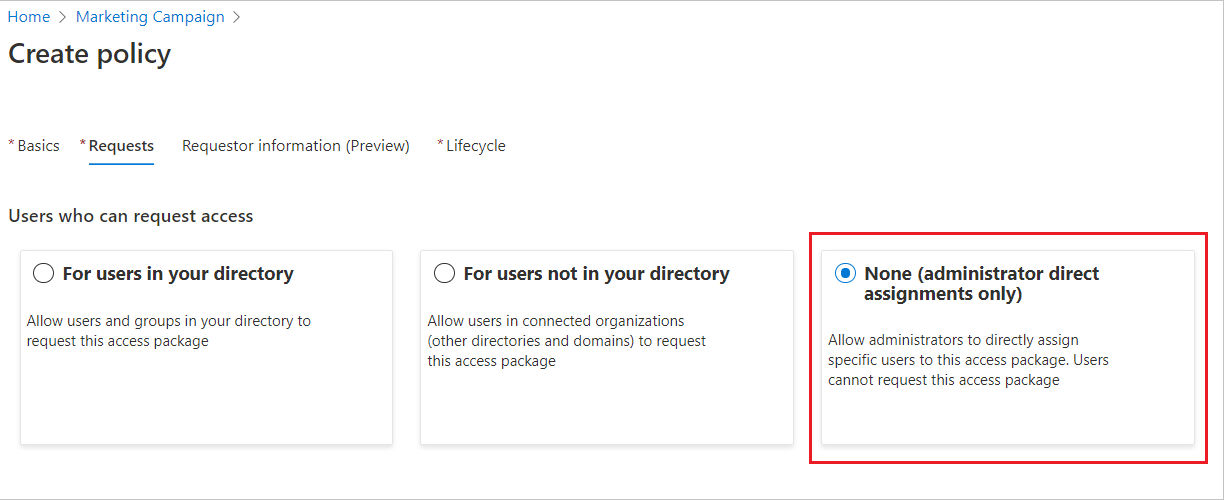Go to Marketing Campaign breadcrumb
This screenshot has width=1224, height=500.
point(150,17)
